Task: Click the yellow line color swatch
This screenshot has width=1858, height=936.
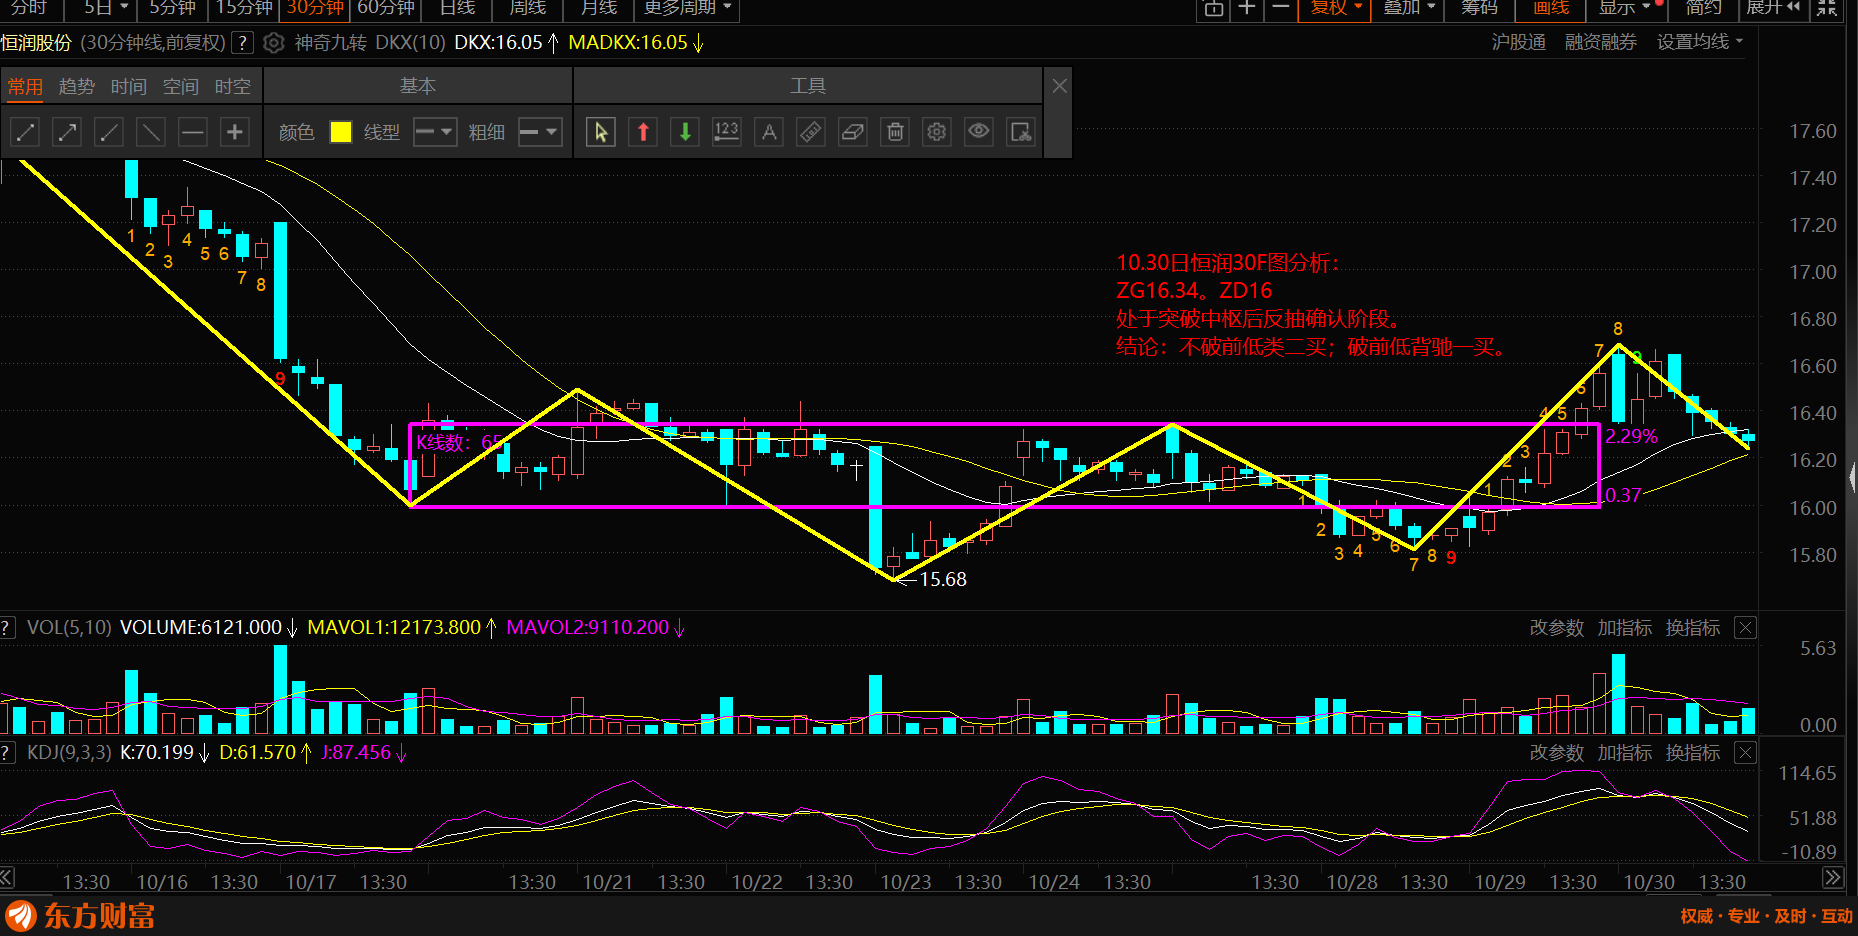Action: point(341,132)
